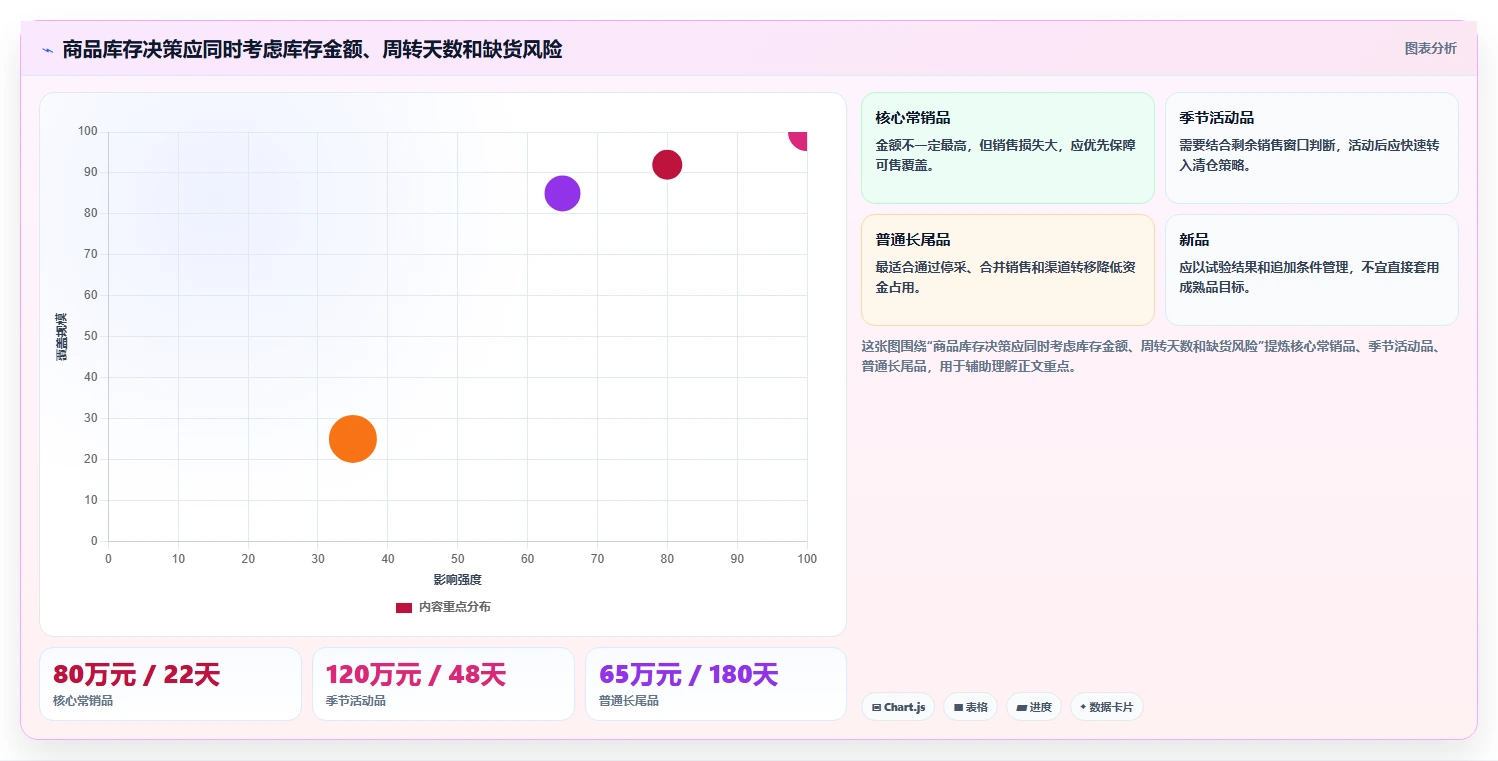Viewport: 1498px width, 761px height.
Task: Select the 表格 tag
Action: click(x=970, y=707)
